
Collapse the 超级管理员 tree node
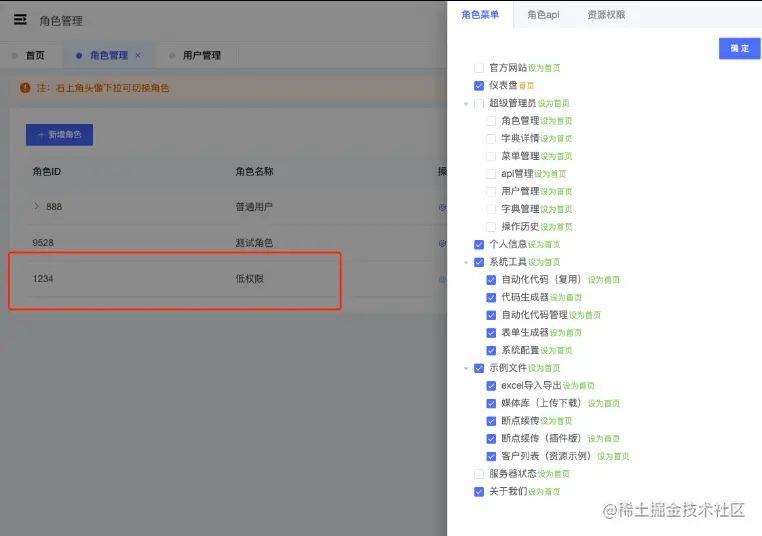coord(466,104)
